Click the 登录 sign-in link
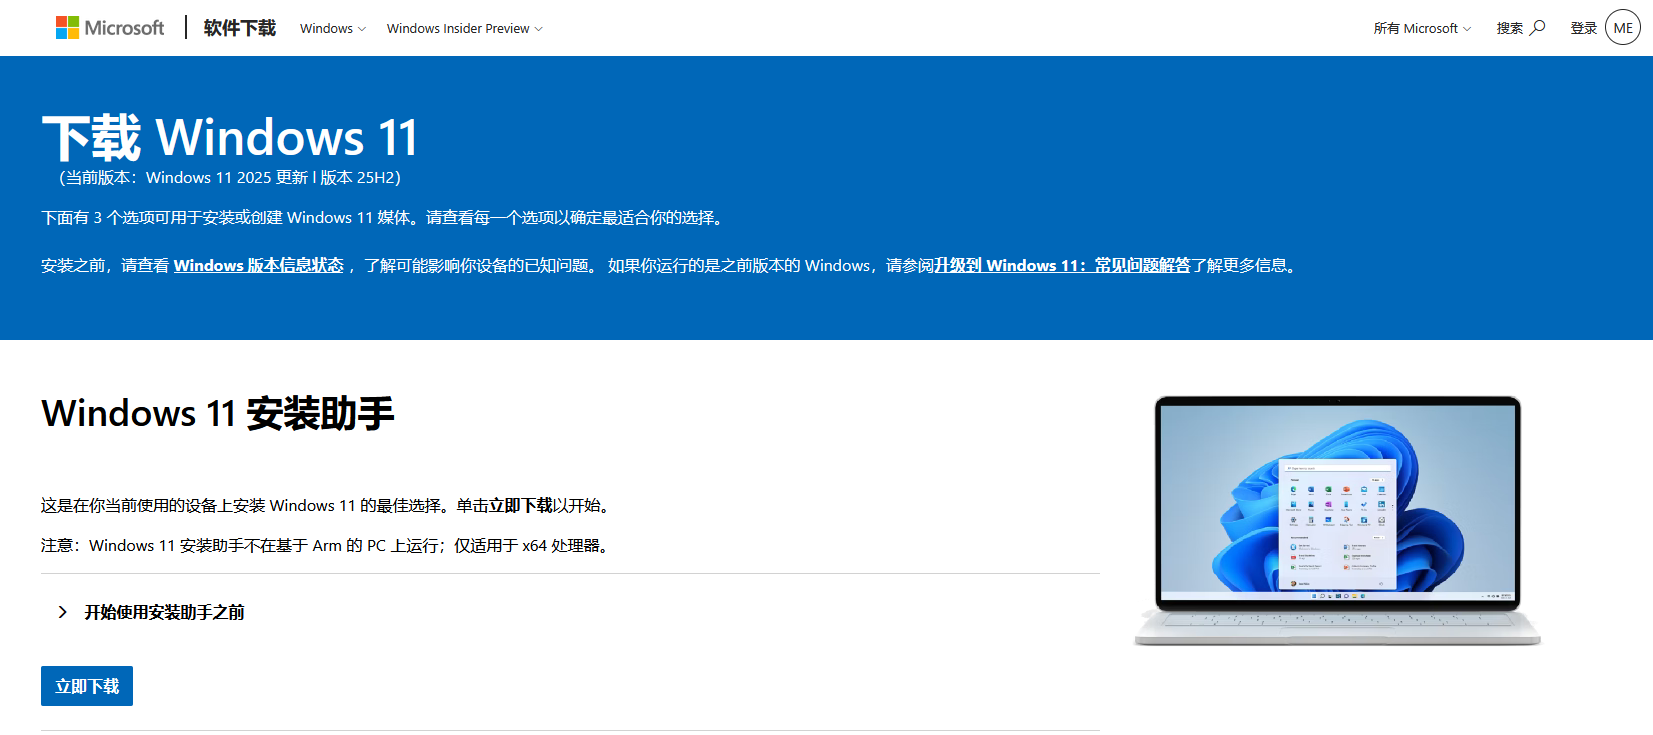The height and width of the screenshot is (735, 1653). point(1583,28)
